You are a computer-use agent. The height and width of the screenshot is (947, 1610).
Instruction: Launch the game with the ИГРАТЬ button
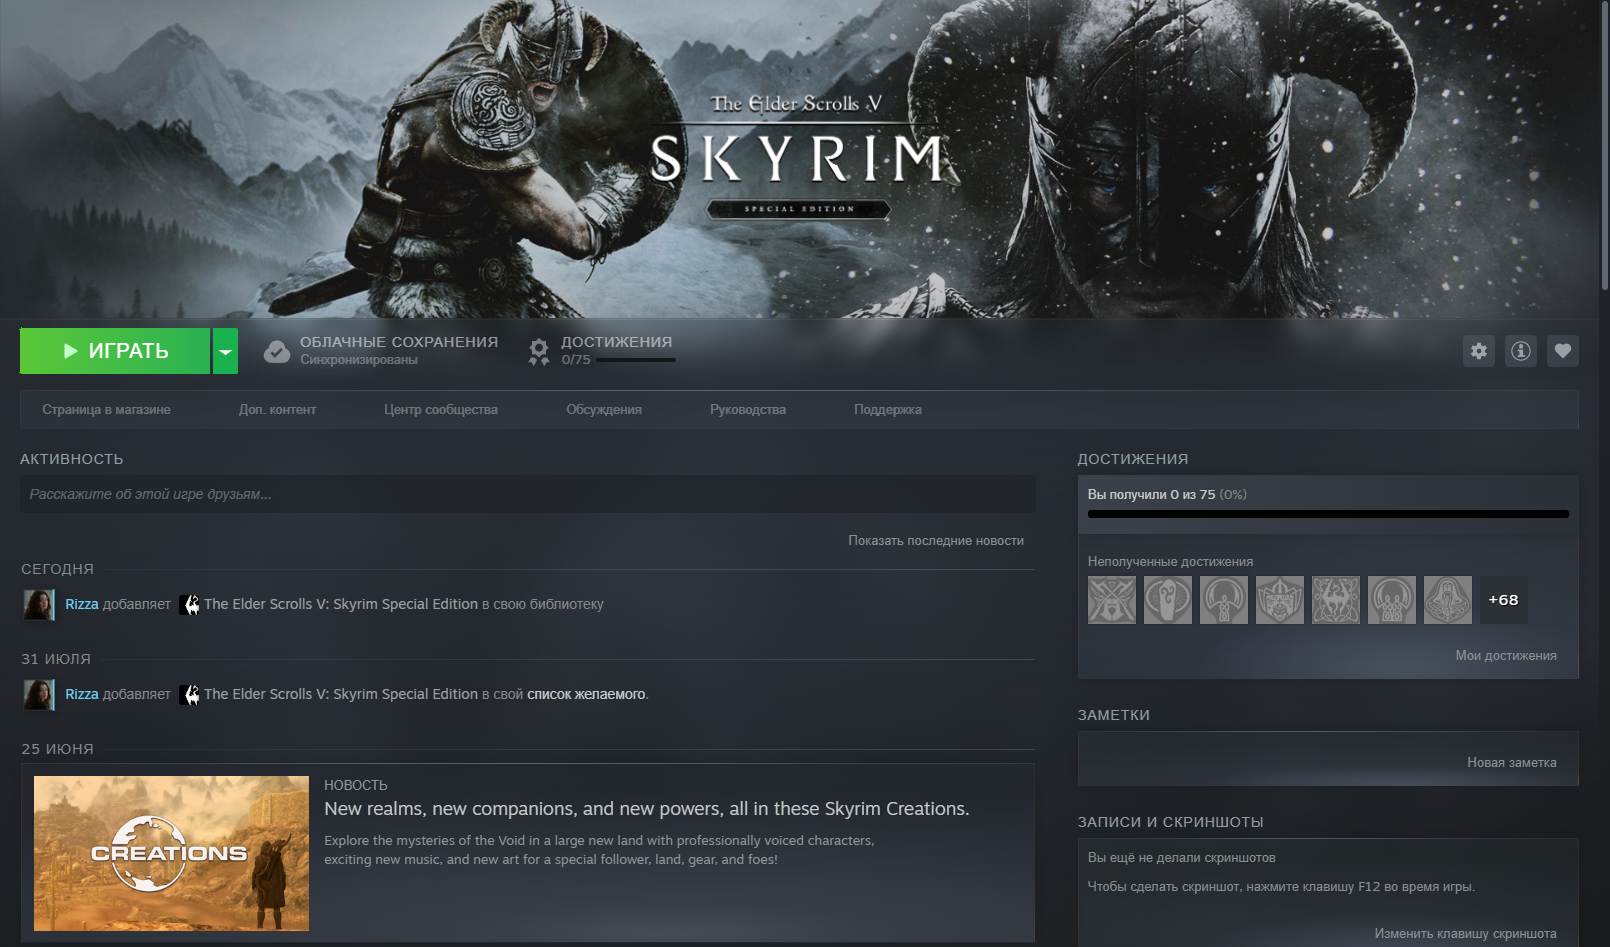point(115,351)
